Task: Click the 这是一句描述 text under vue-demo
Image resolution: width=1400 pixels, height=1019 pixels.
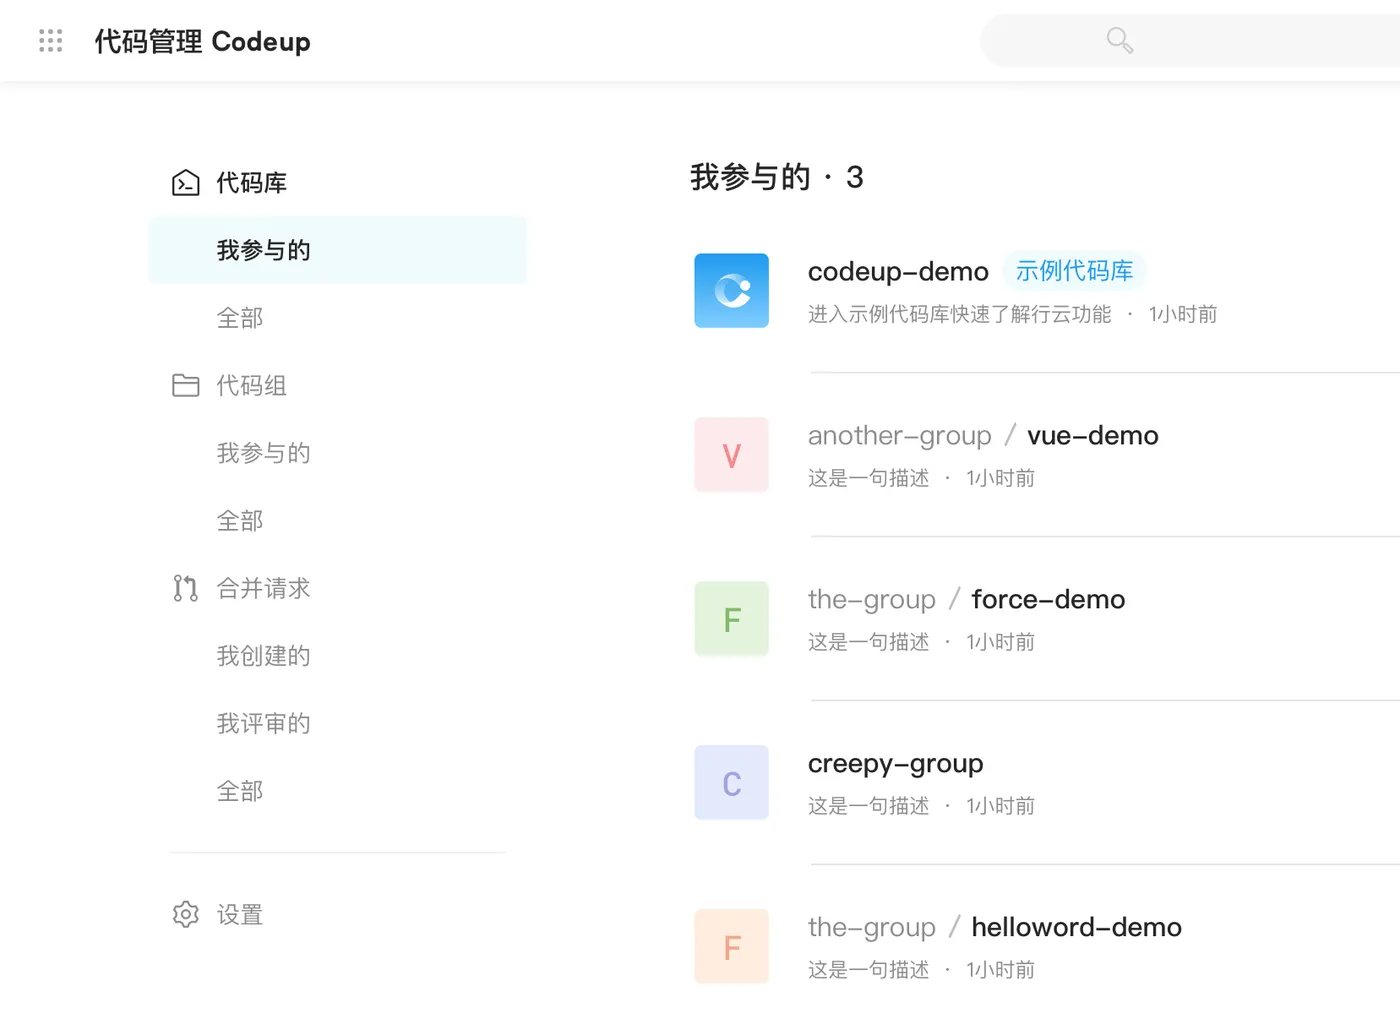Action: (x=869, y=478)
